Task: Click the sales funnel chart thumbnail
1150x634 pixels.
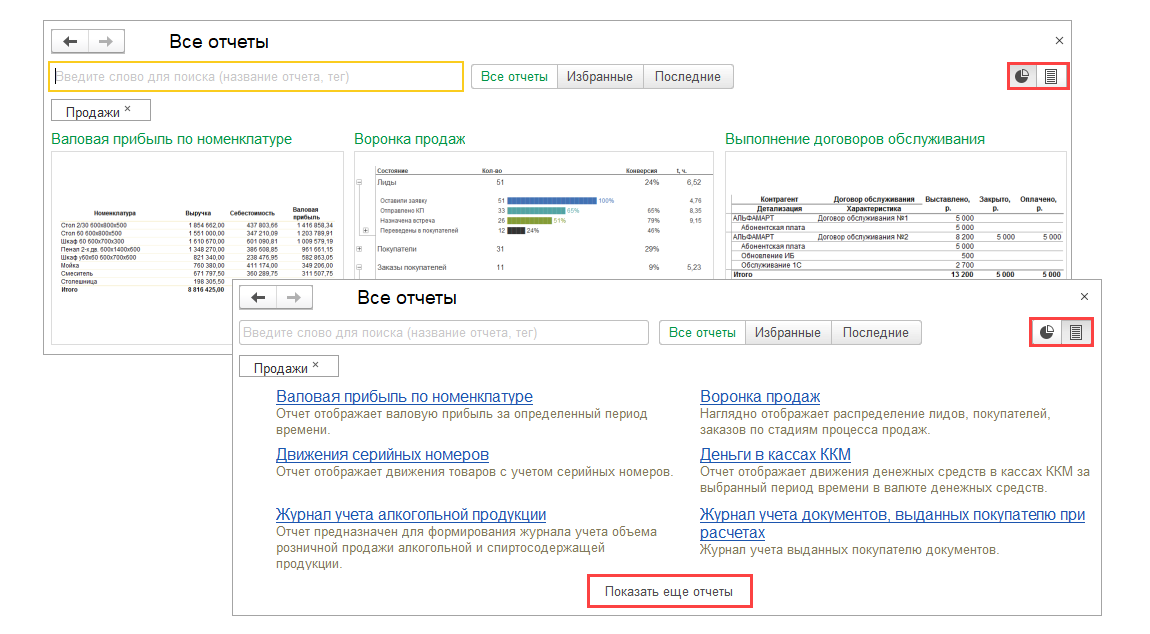Action: coord(534,216)
